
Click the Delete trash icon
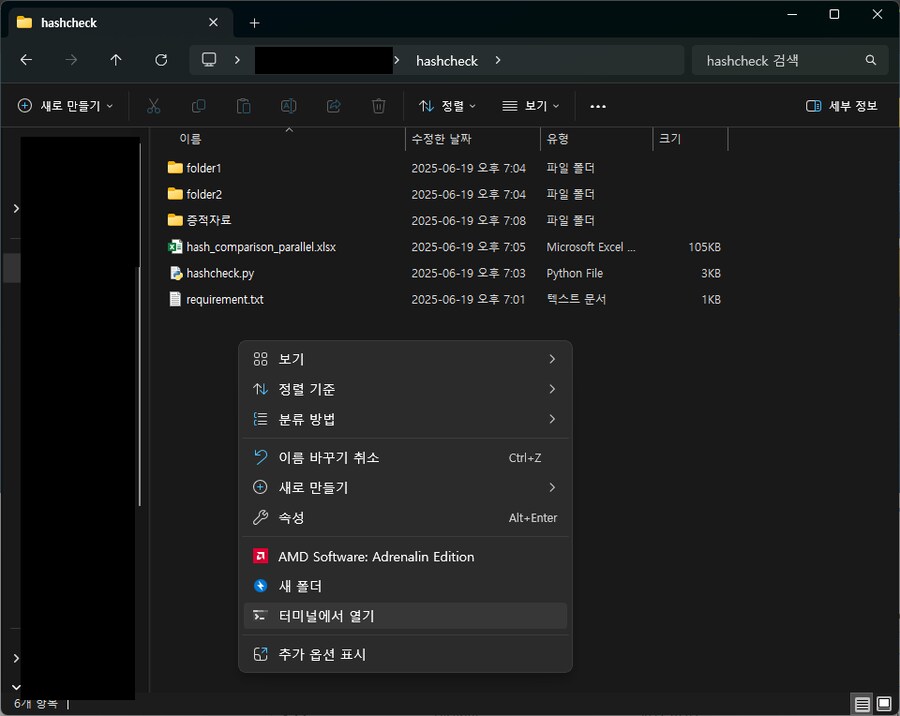(379, 106)
